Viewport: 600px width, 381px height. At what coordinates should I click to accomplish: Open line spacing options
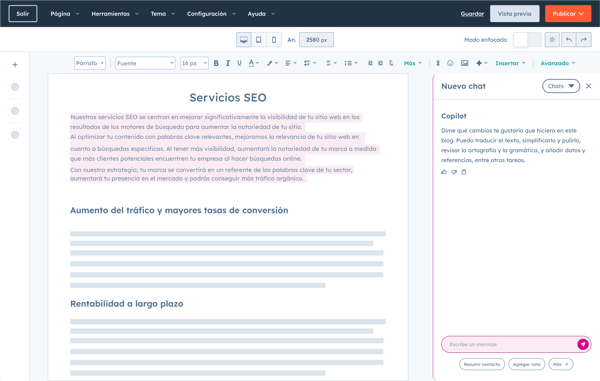tap(351, 63)
